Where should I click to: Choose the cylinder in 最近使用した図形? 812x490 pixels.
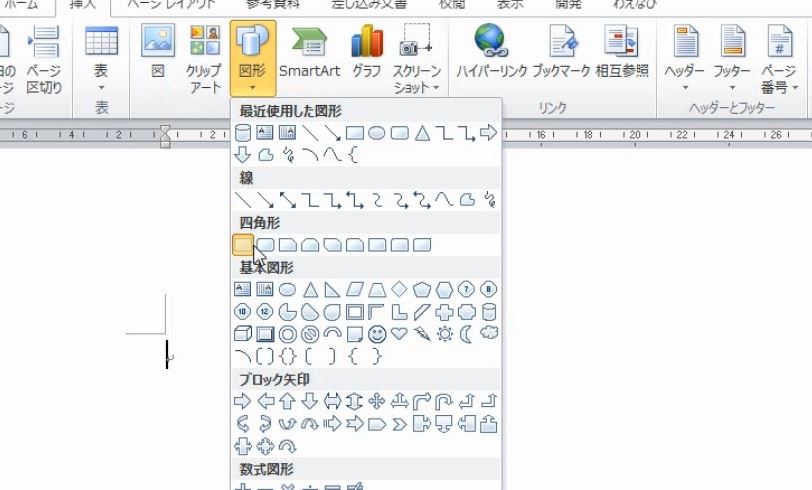(x=243, y=133)
